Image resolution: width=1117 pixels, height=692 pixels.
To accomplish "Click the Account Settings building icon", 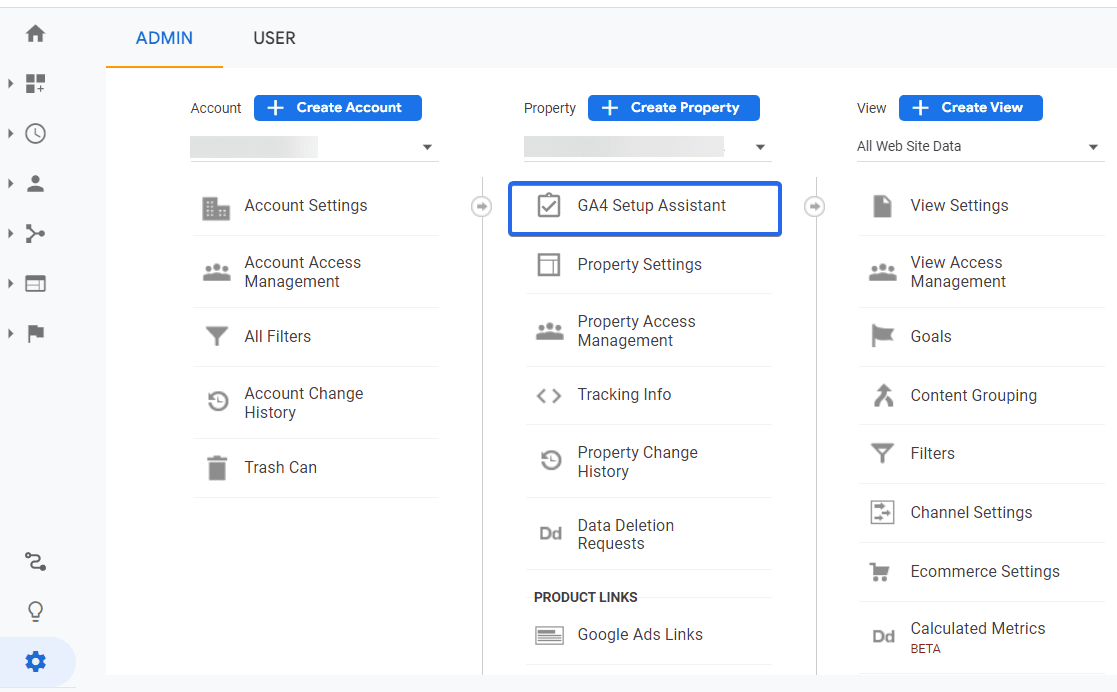I will click(216, 209).
